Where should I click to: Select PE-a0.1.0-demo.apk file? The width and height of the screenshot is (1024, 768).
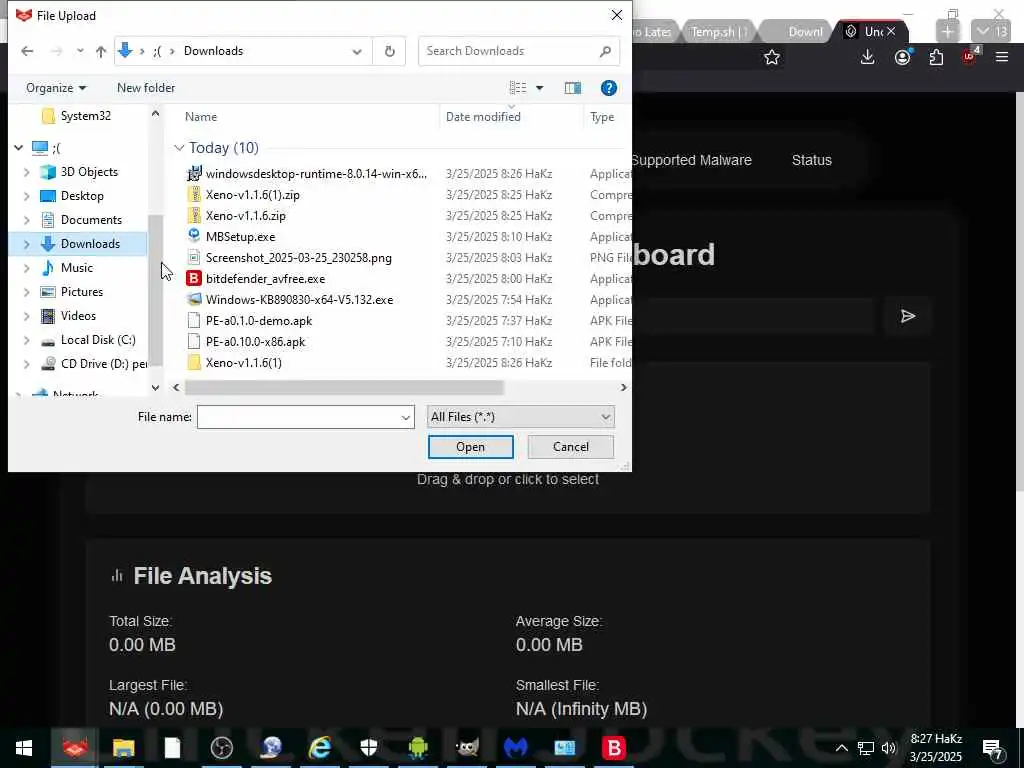[259, 321]
